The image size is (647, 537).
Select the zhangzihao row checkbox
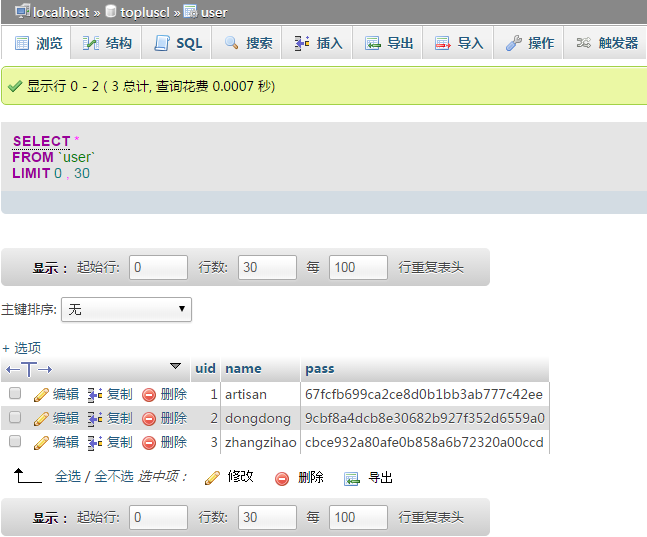pyautogui.click(x=15, y=442)
